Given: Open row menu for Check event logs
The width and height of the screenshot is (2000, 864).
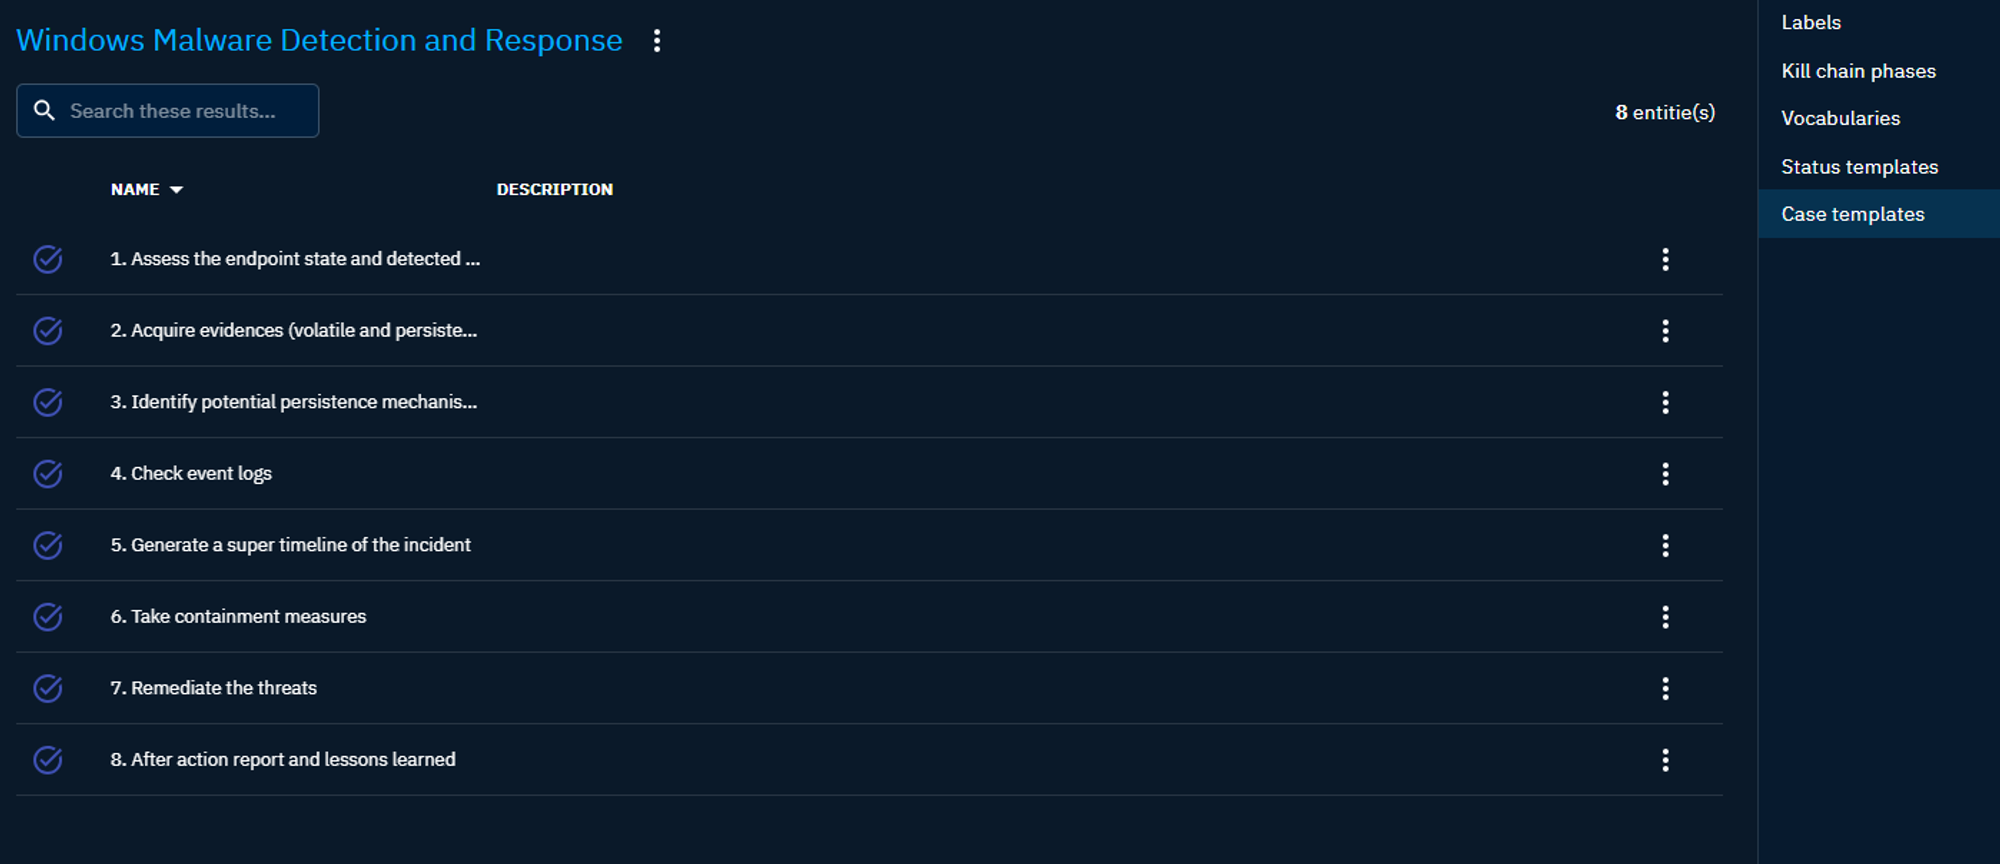Looking at the screenshot, I should (1665, 474).
